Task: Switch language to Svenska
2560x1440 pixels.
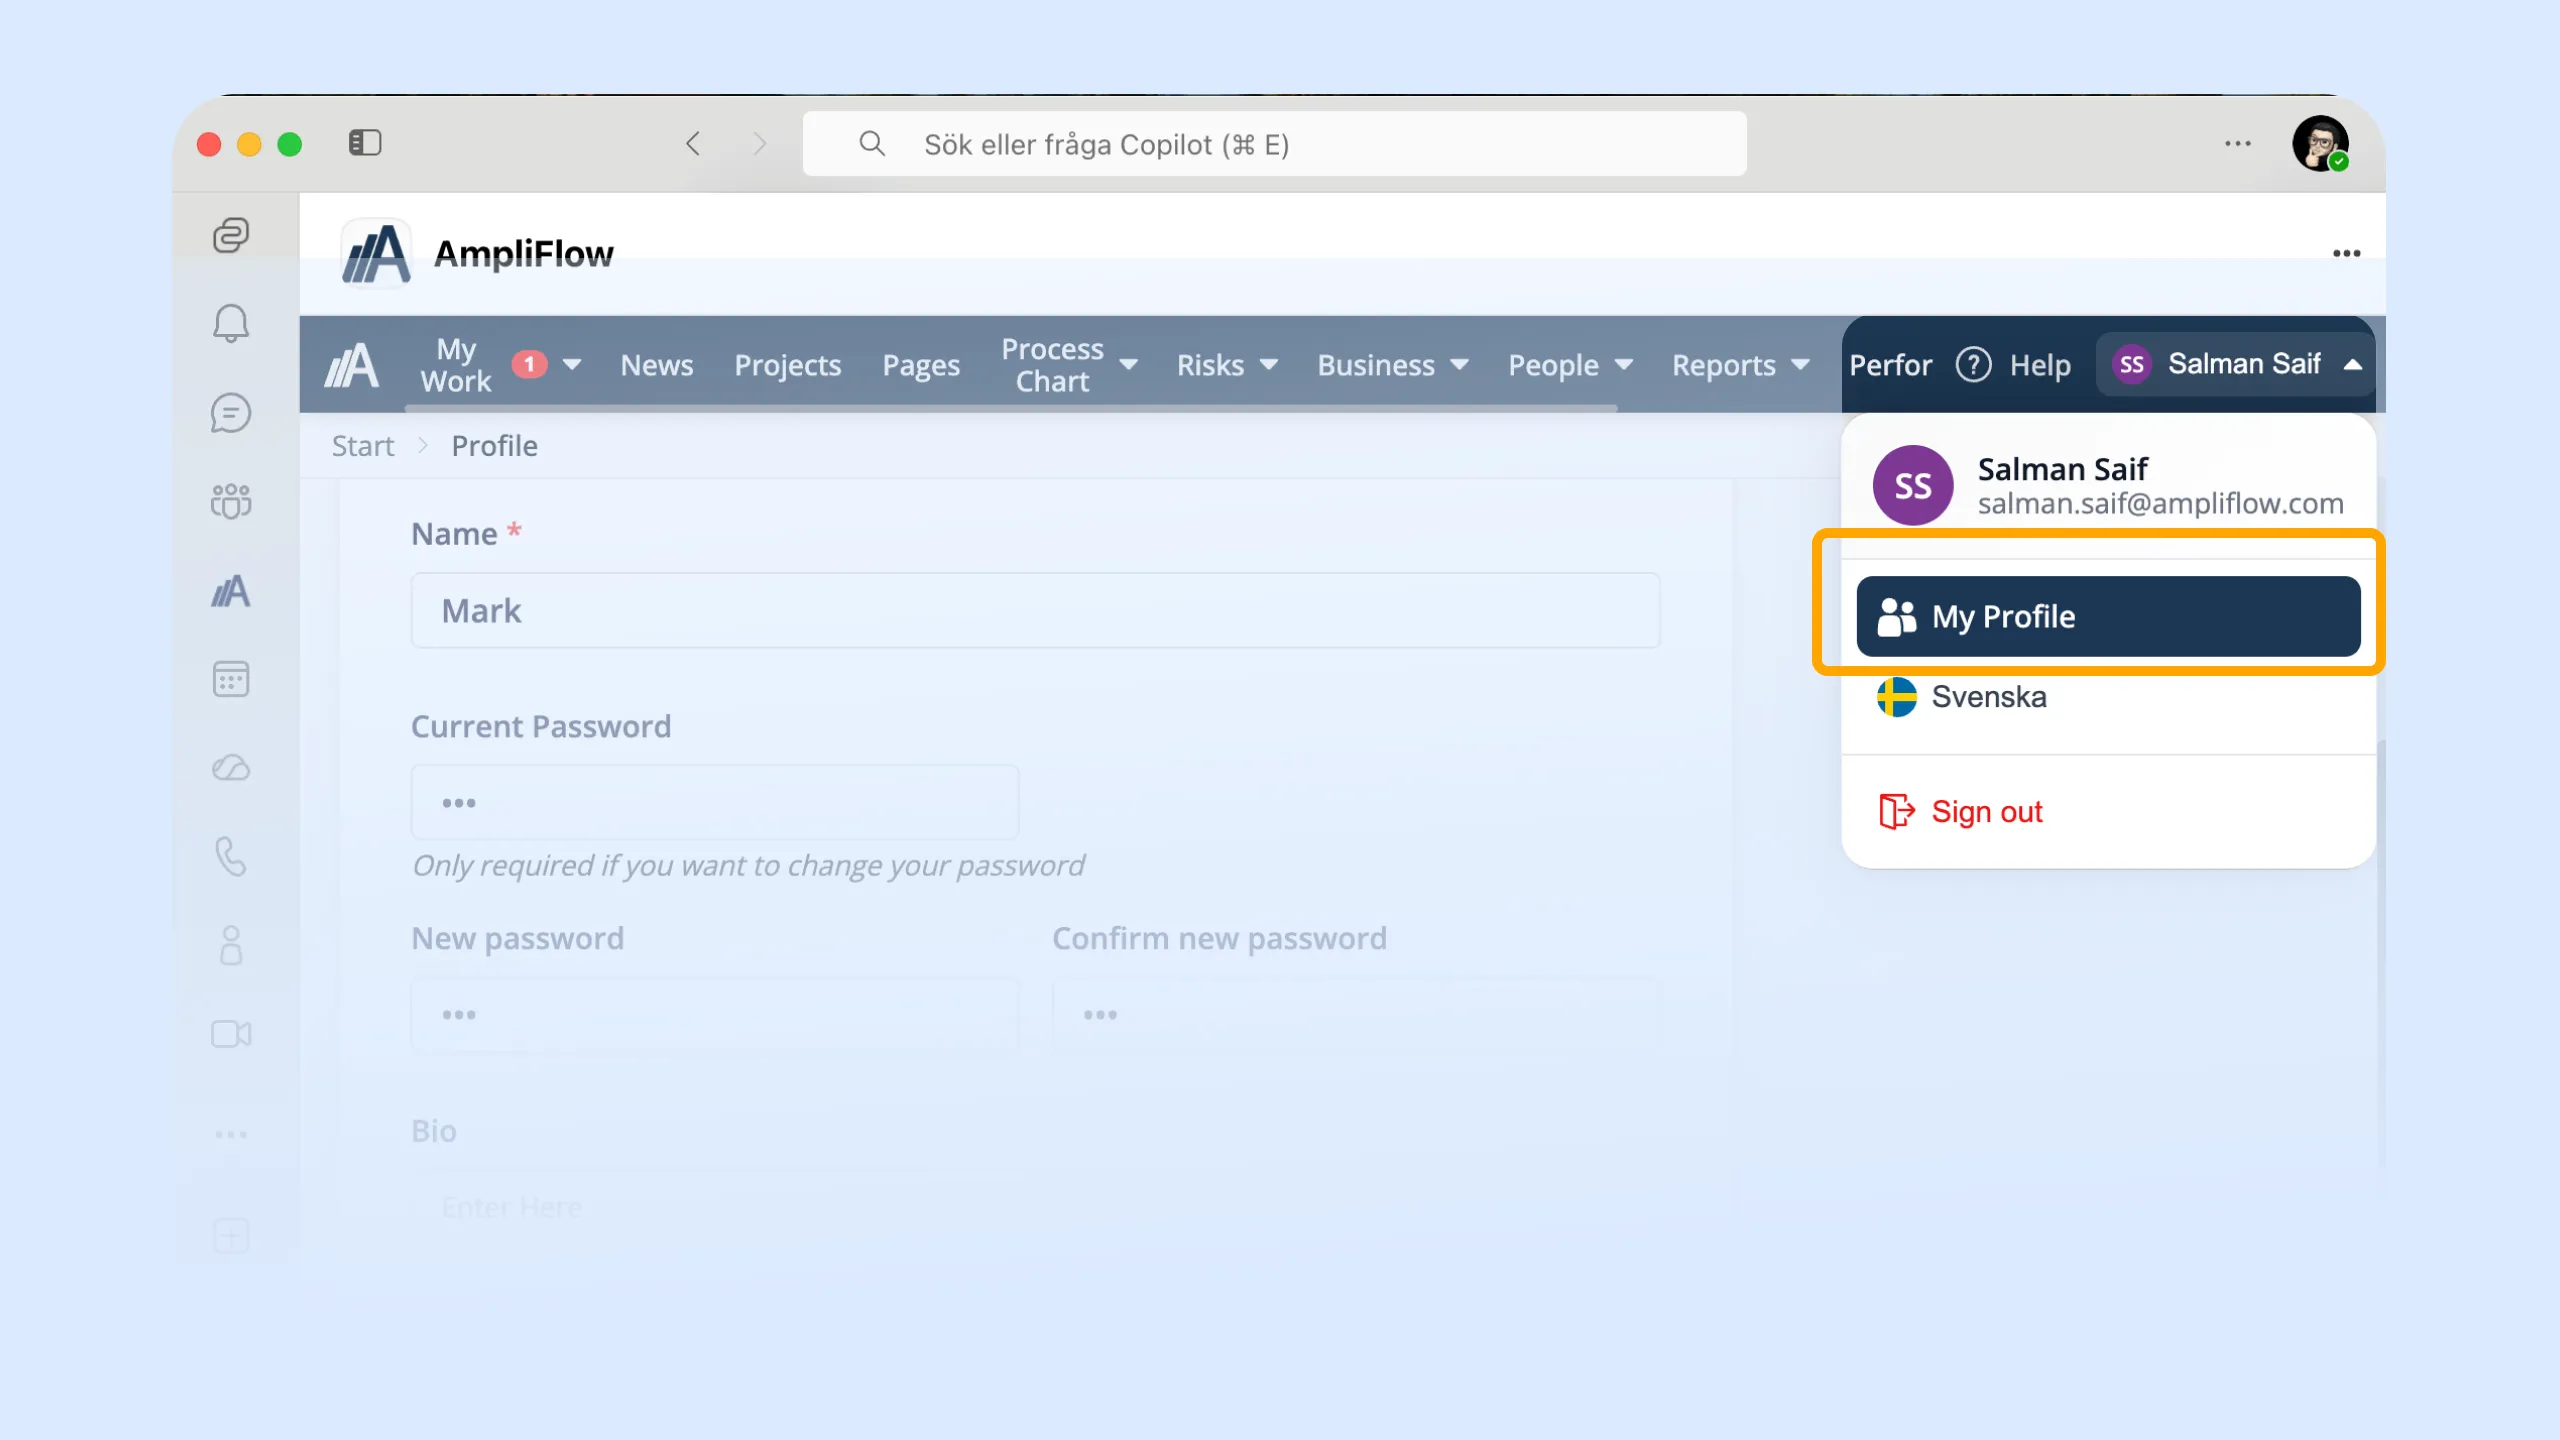Action: pos(1988,697)
